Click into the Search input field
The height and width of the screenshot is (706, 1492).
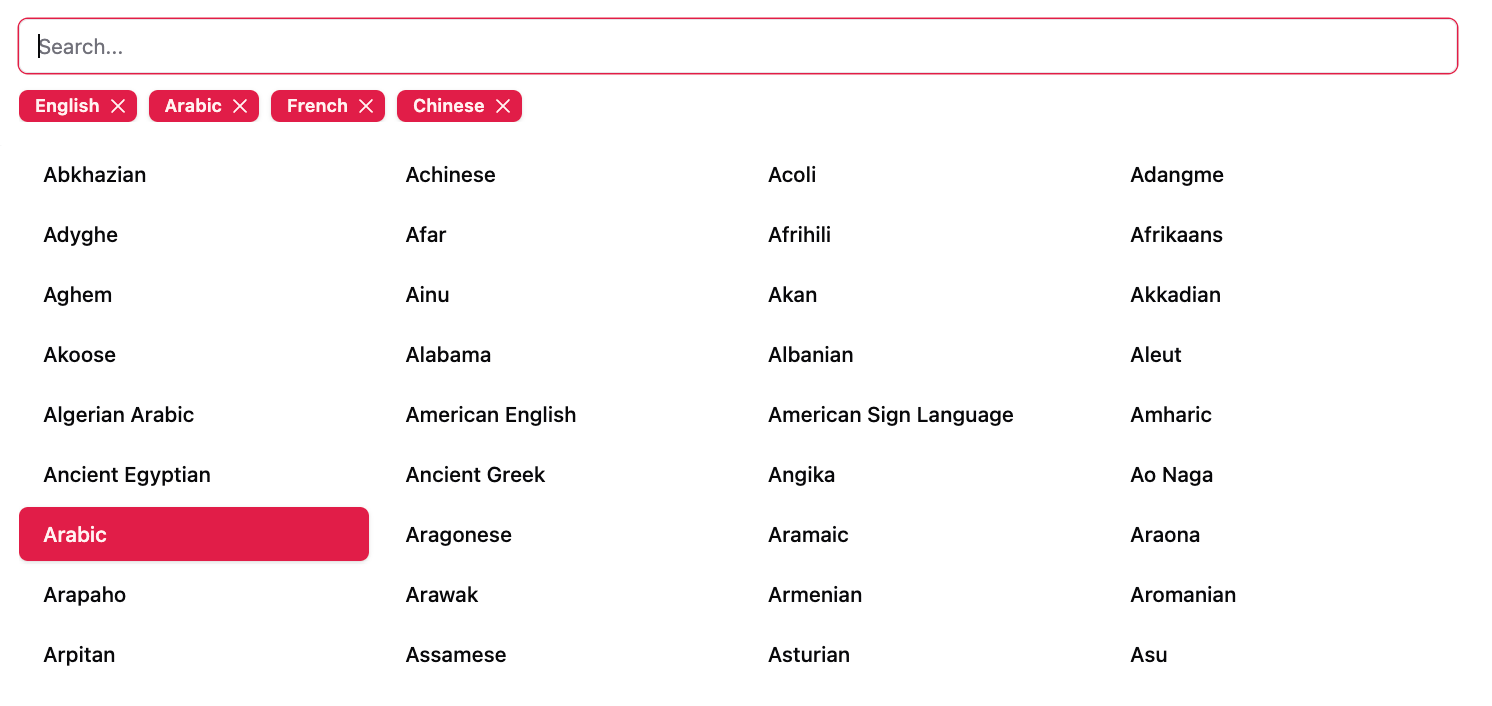pos(738,46)
